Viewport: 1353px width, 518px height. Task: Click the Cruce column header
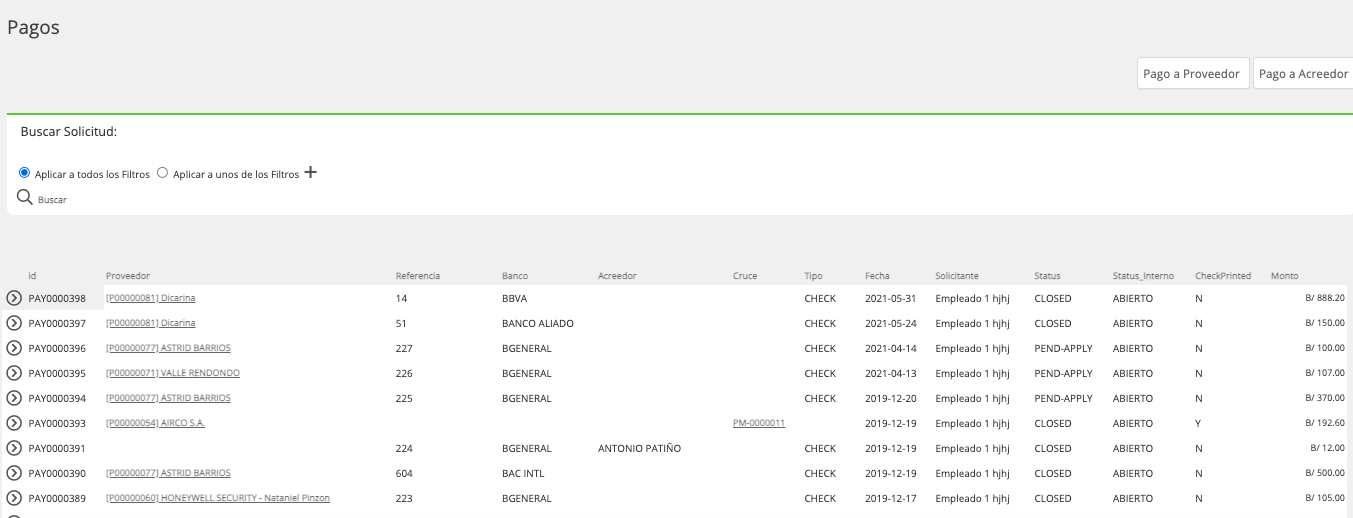click(745, 276)
